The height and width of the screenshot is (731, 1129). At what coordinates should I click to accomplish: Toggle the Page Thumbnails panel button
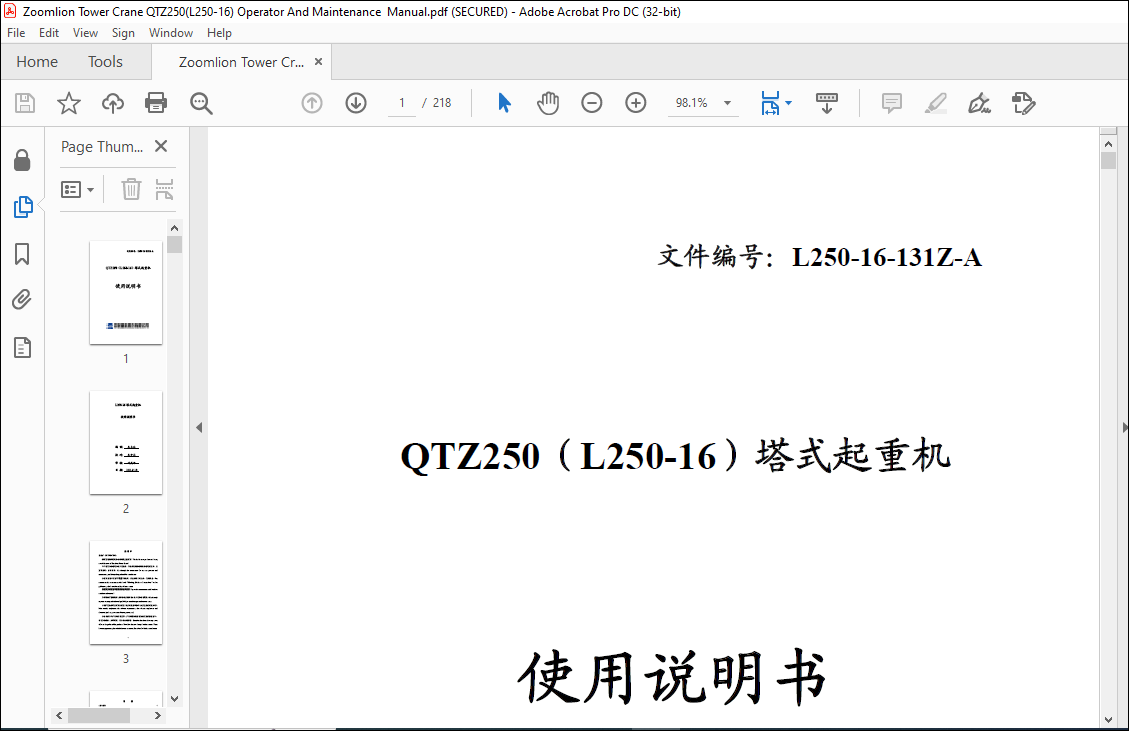[22, 207]
